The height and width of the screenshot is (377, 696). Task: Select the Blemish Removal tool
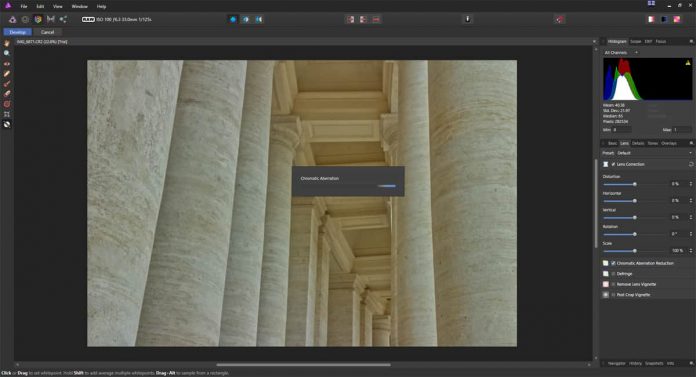7,74
